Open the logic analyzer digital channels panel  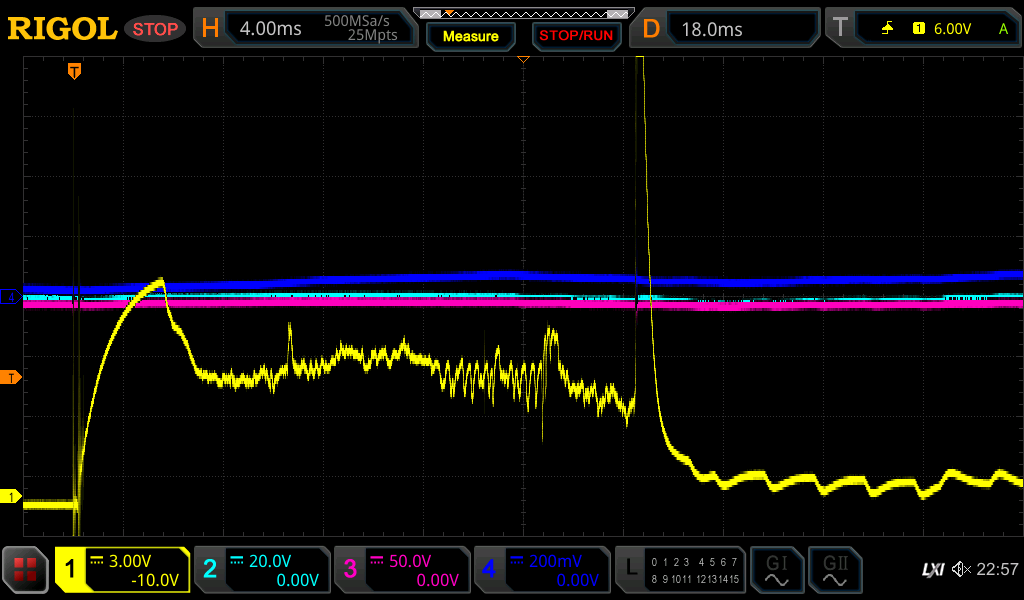tap(680, 570)
